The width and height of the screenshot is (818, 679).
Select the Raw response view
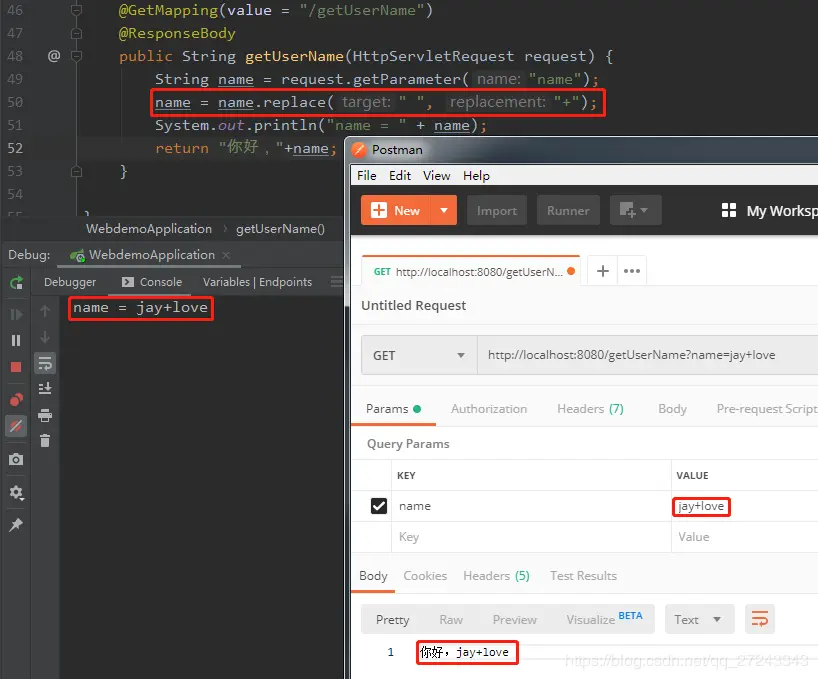451,620
